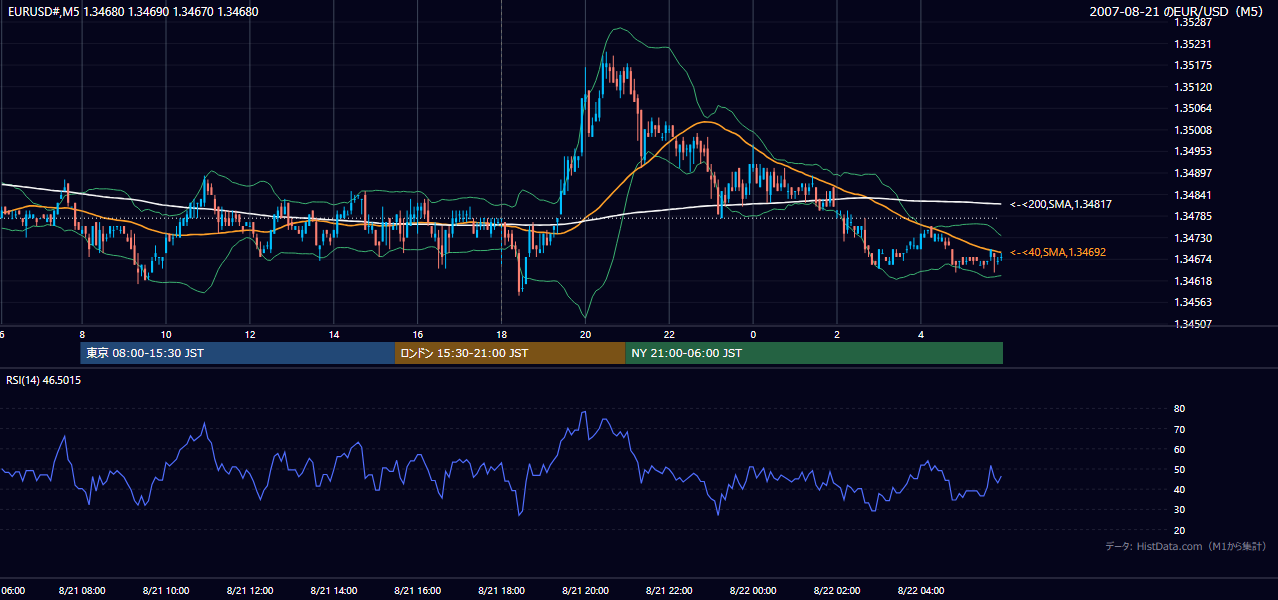Click the '8/21 08:00' time axis label
1278x600 pixels.
click(82, 591)
